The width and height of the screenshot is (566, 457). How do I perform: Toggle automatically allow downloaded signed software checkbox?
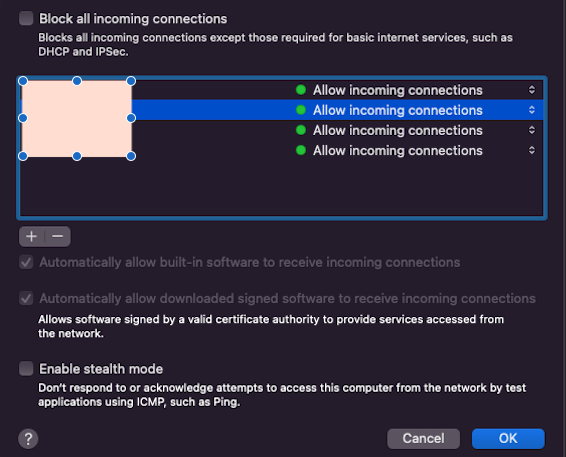tap(26, 298)
